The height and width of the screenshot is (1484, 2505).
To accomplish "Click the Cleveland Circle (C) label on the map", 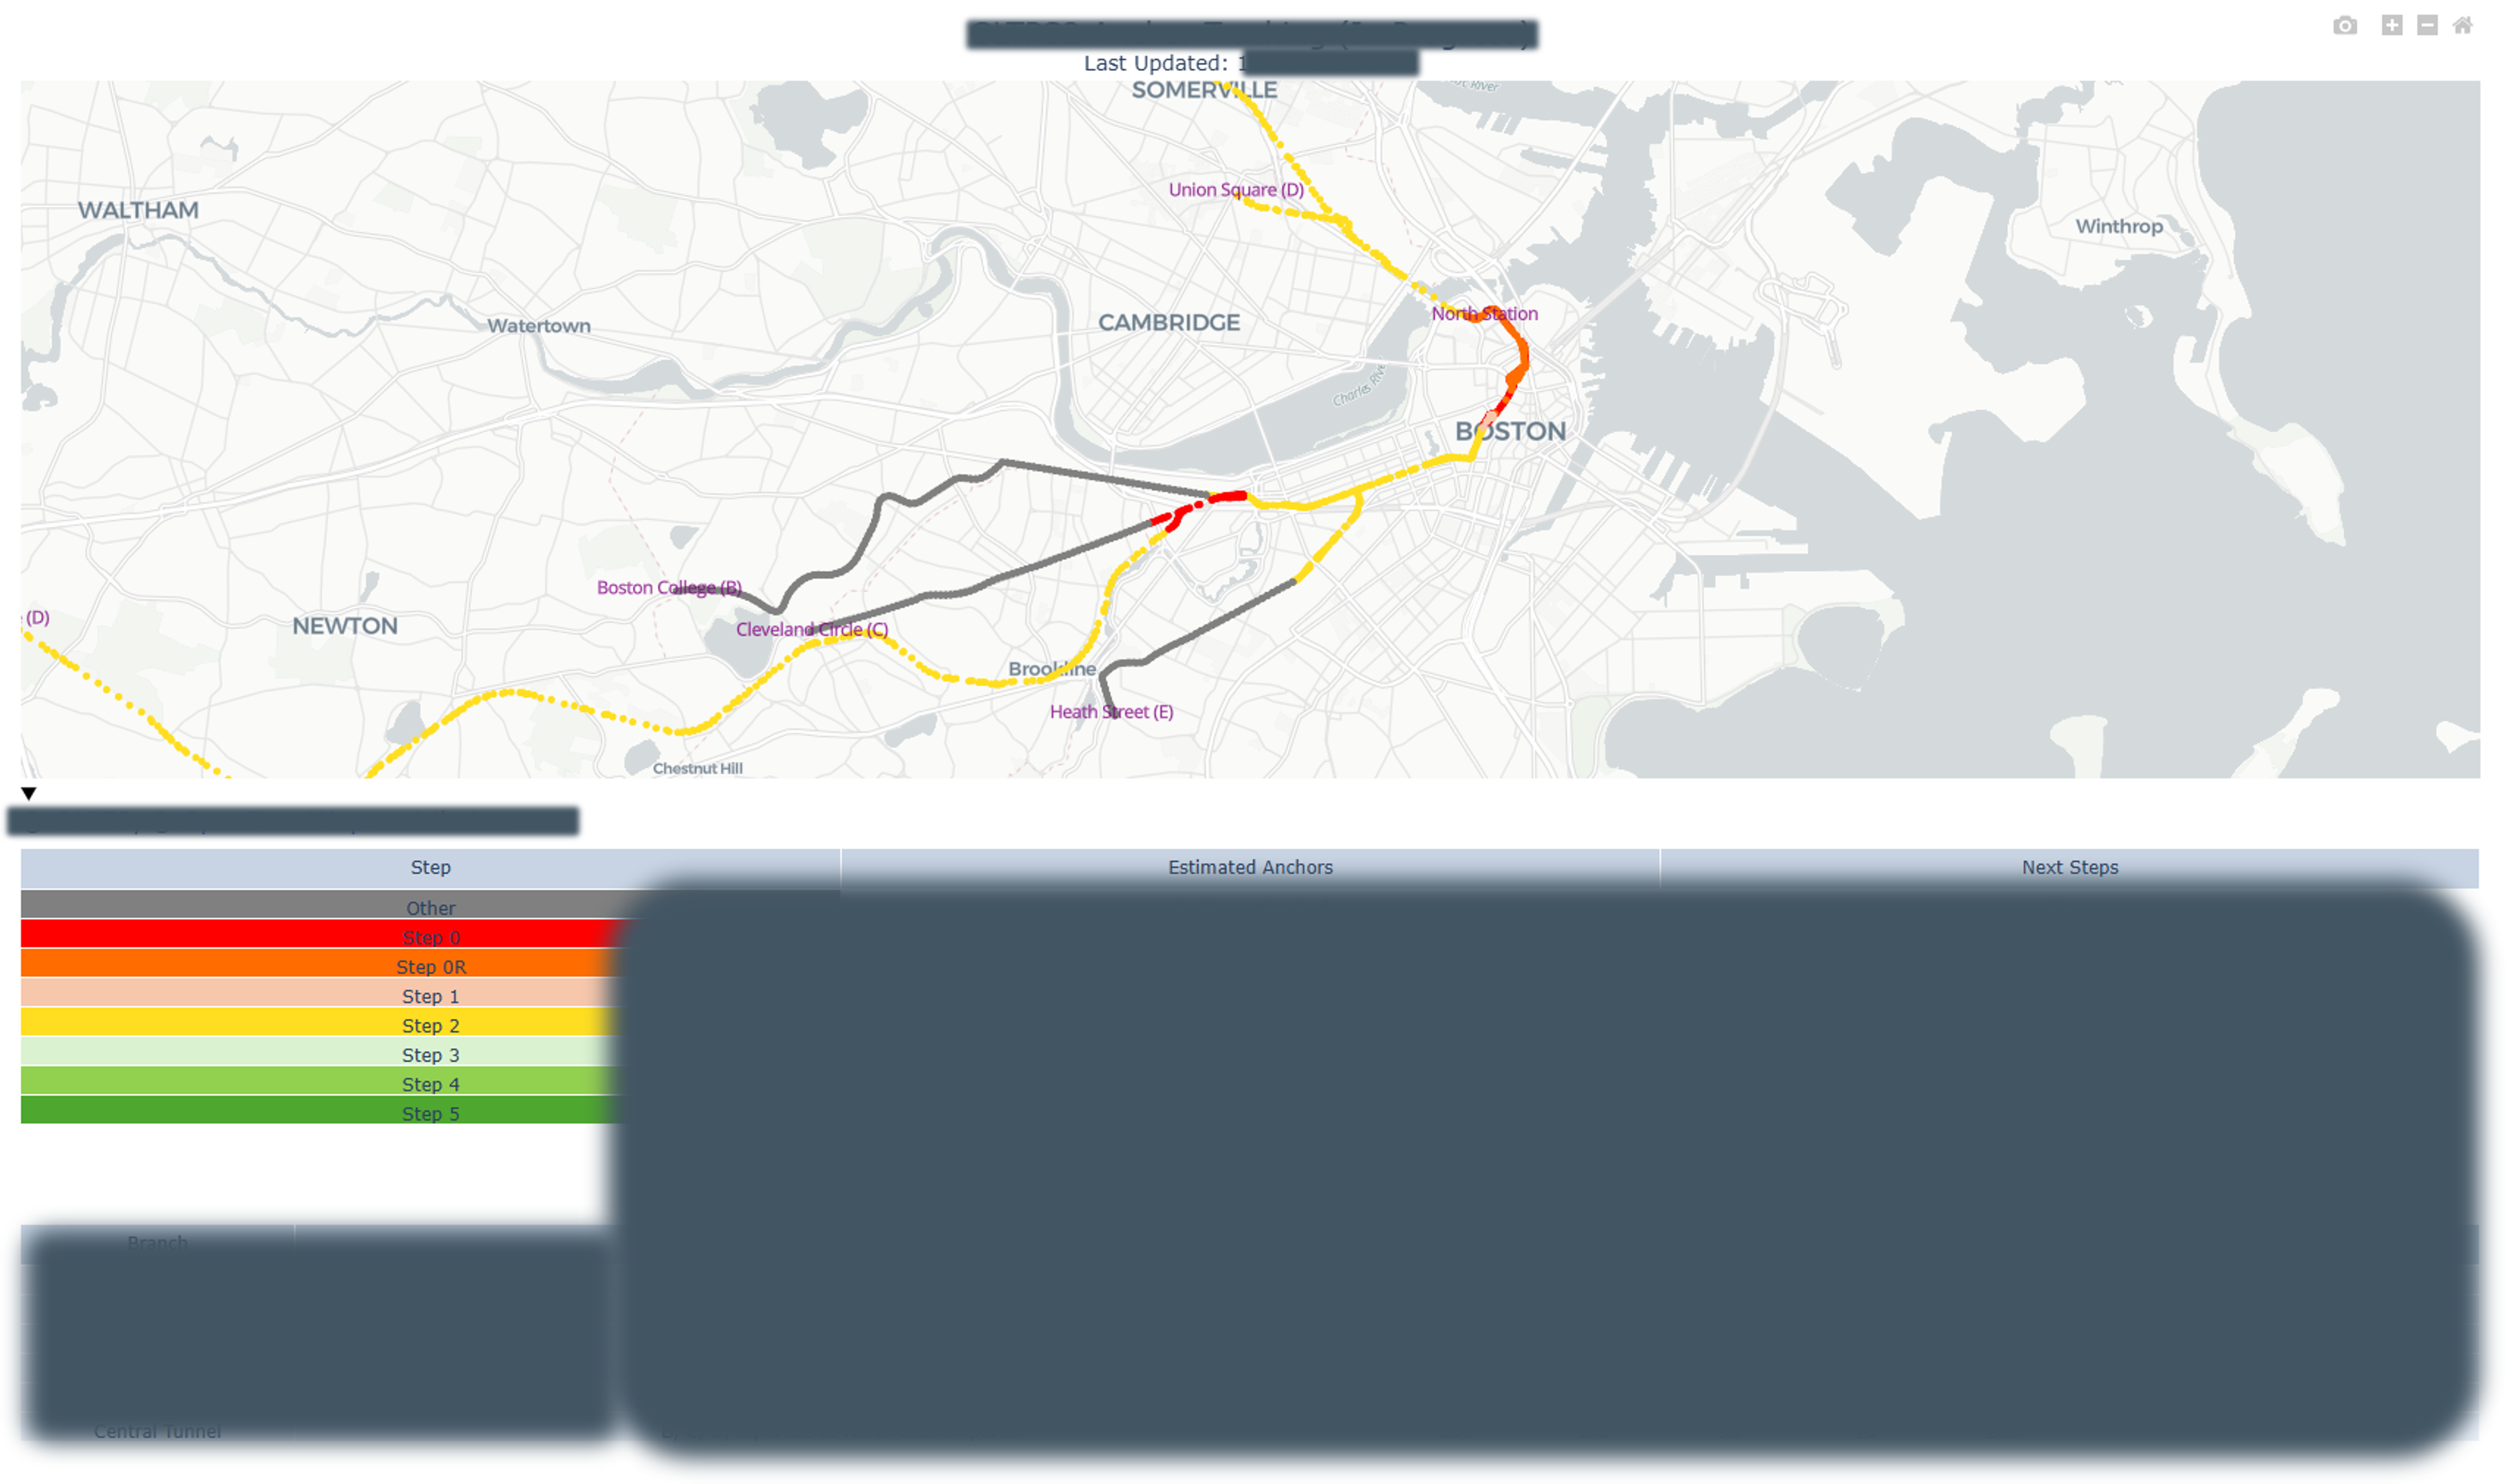I will point(812,629).
